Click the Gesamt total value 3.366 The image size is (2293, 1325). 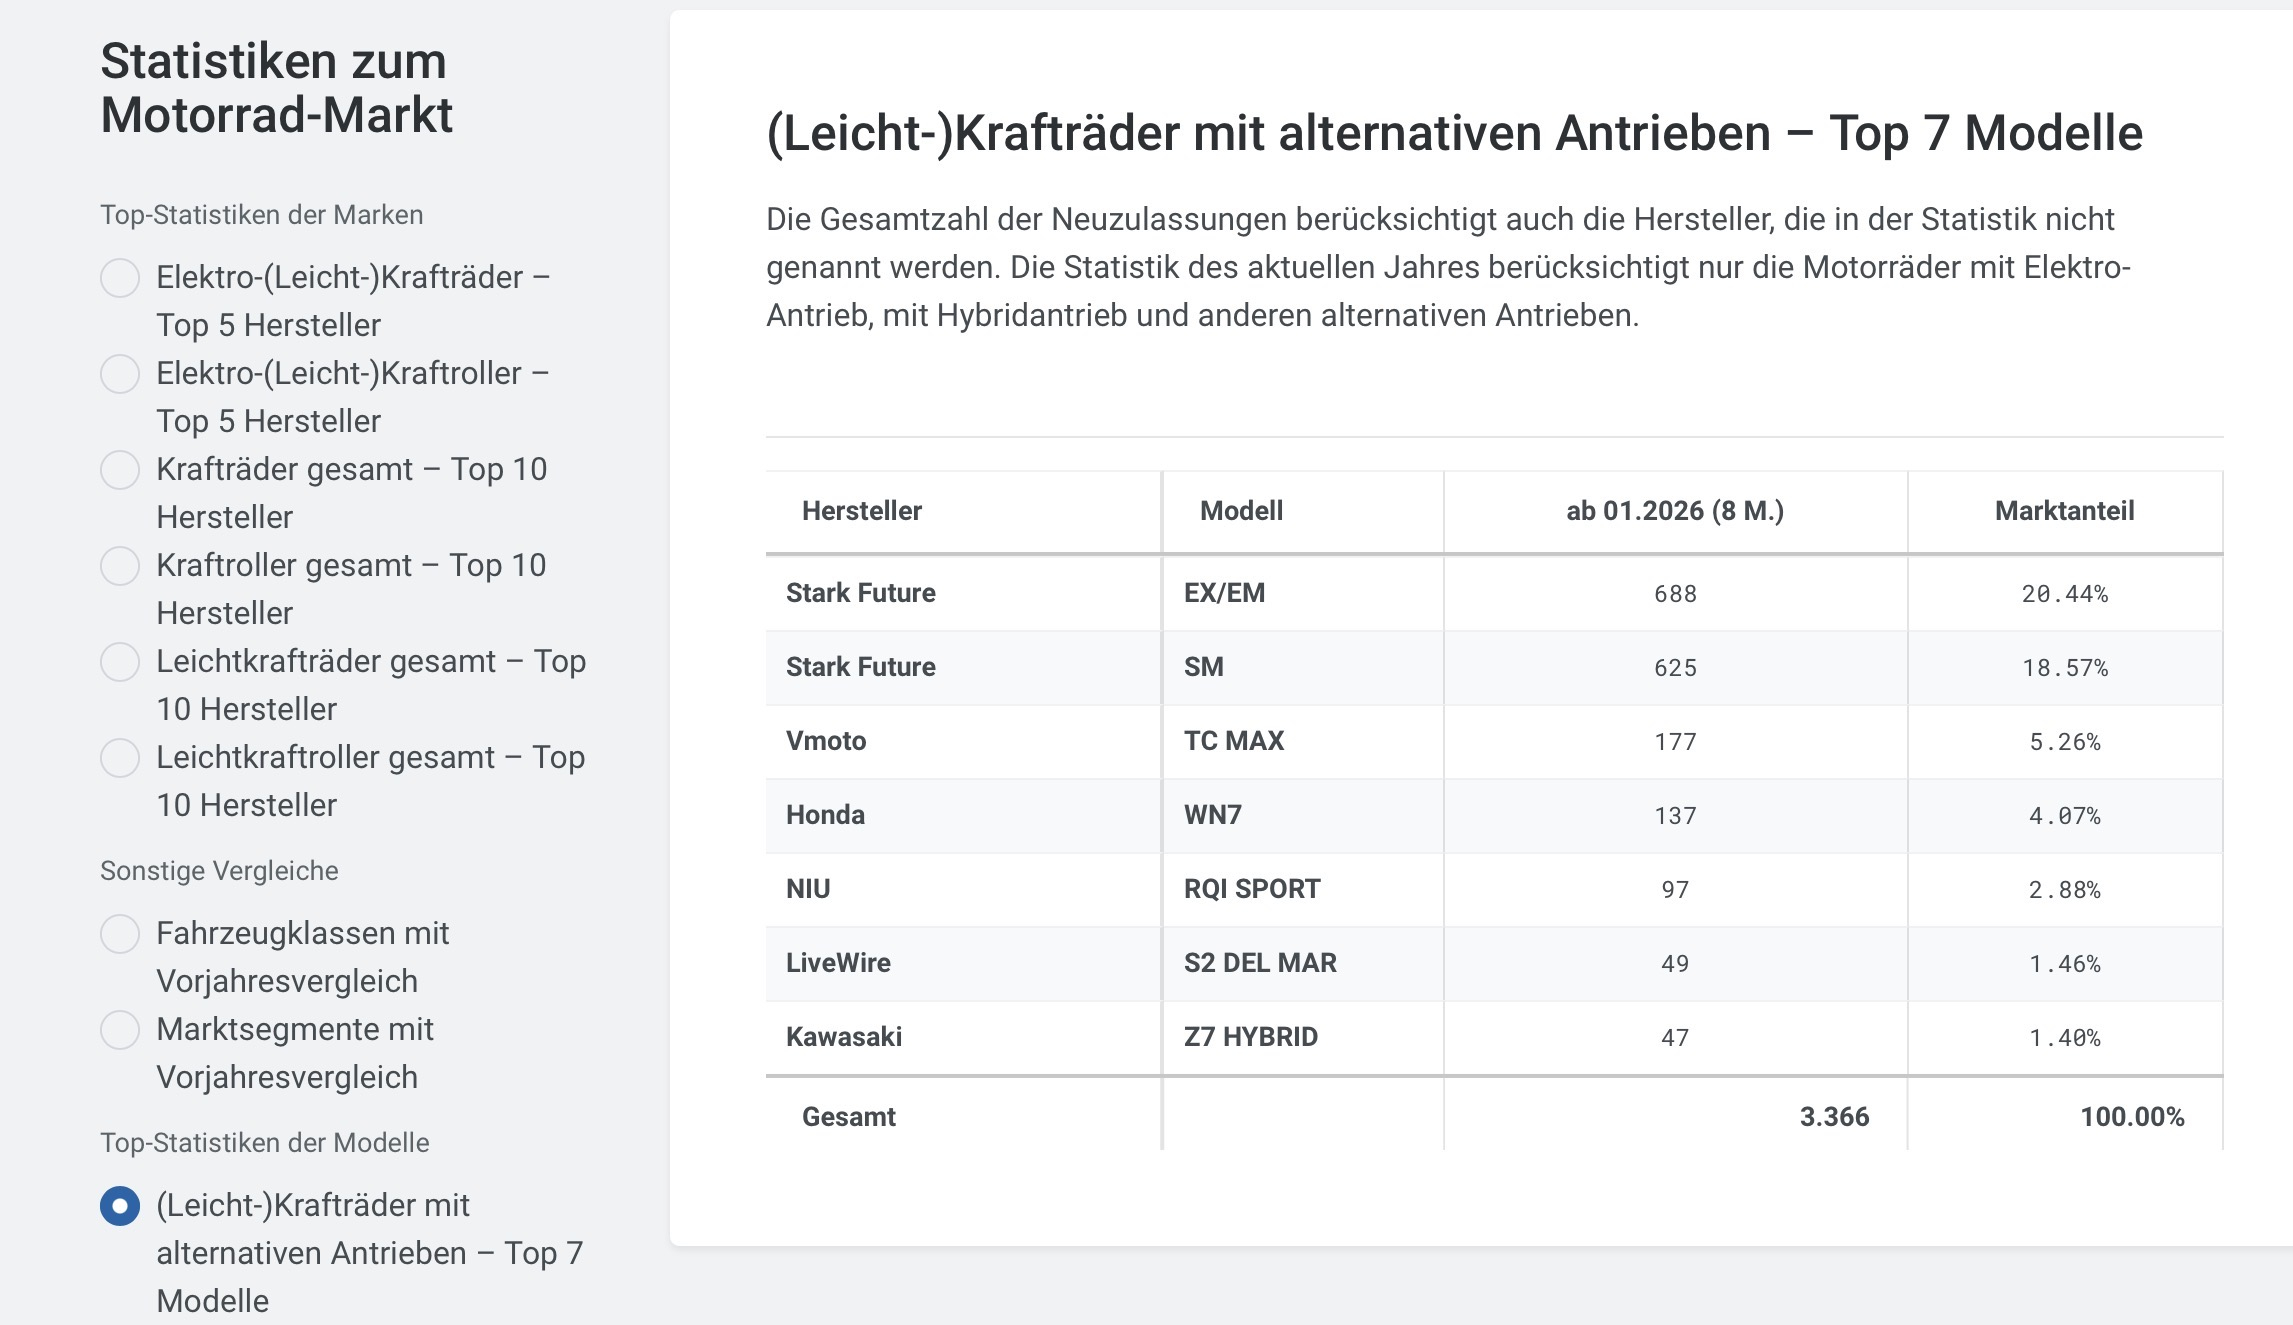[1834, 1117]
